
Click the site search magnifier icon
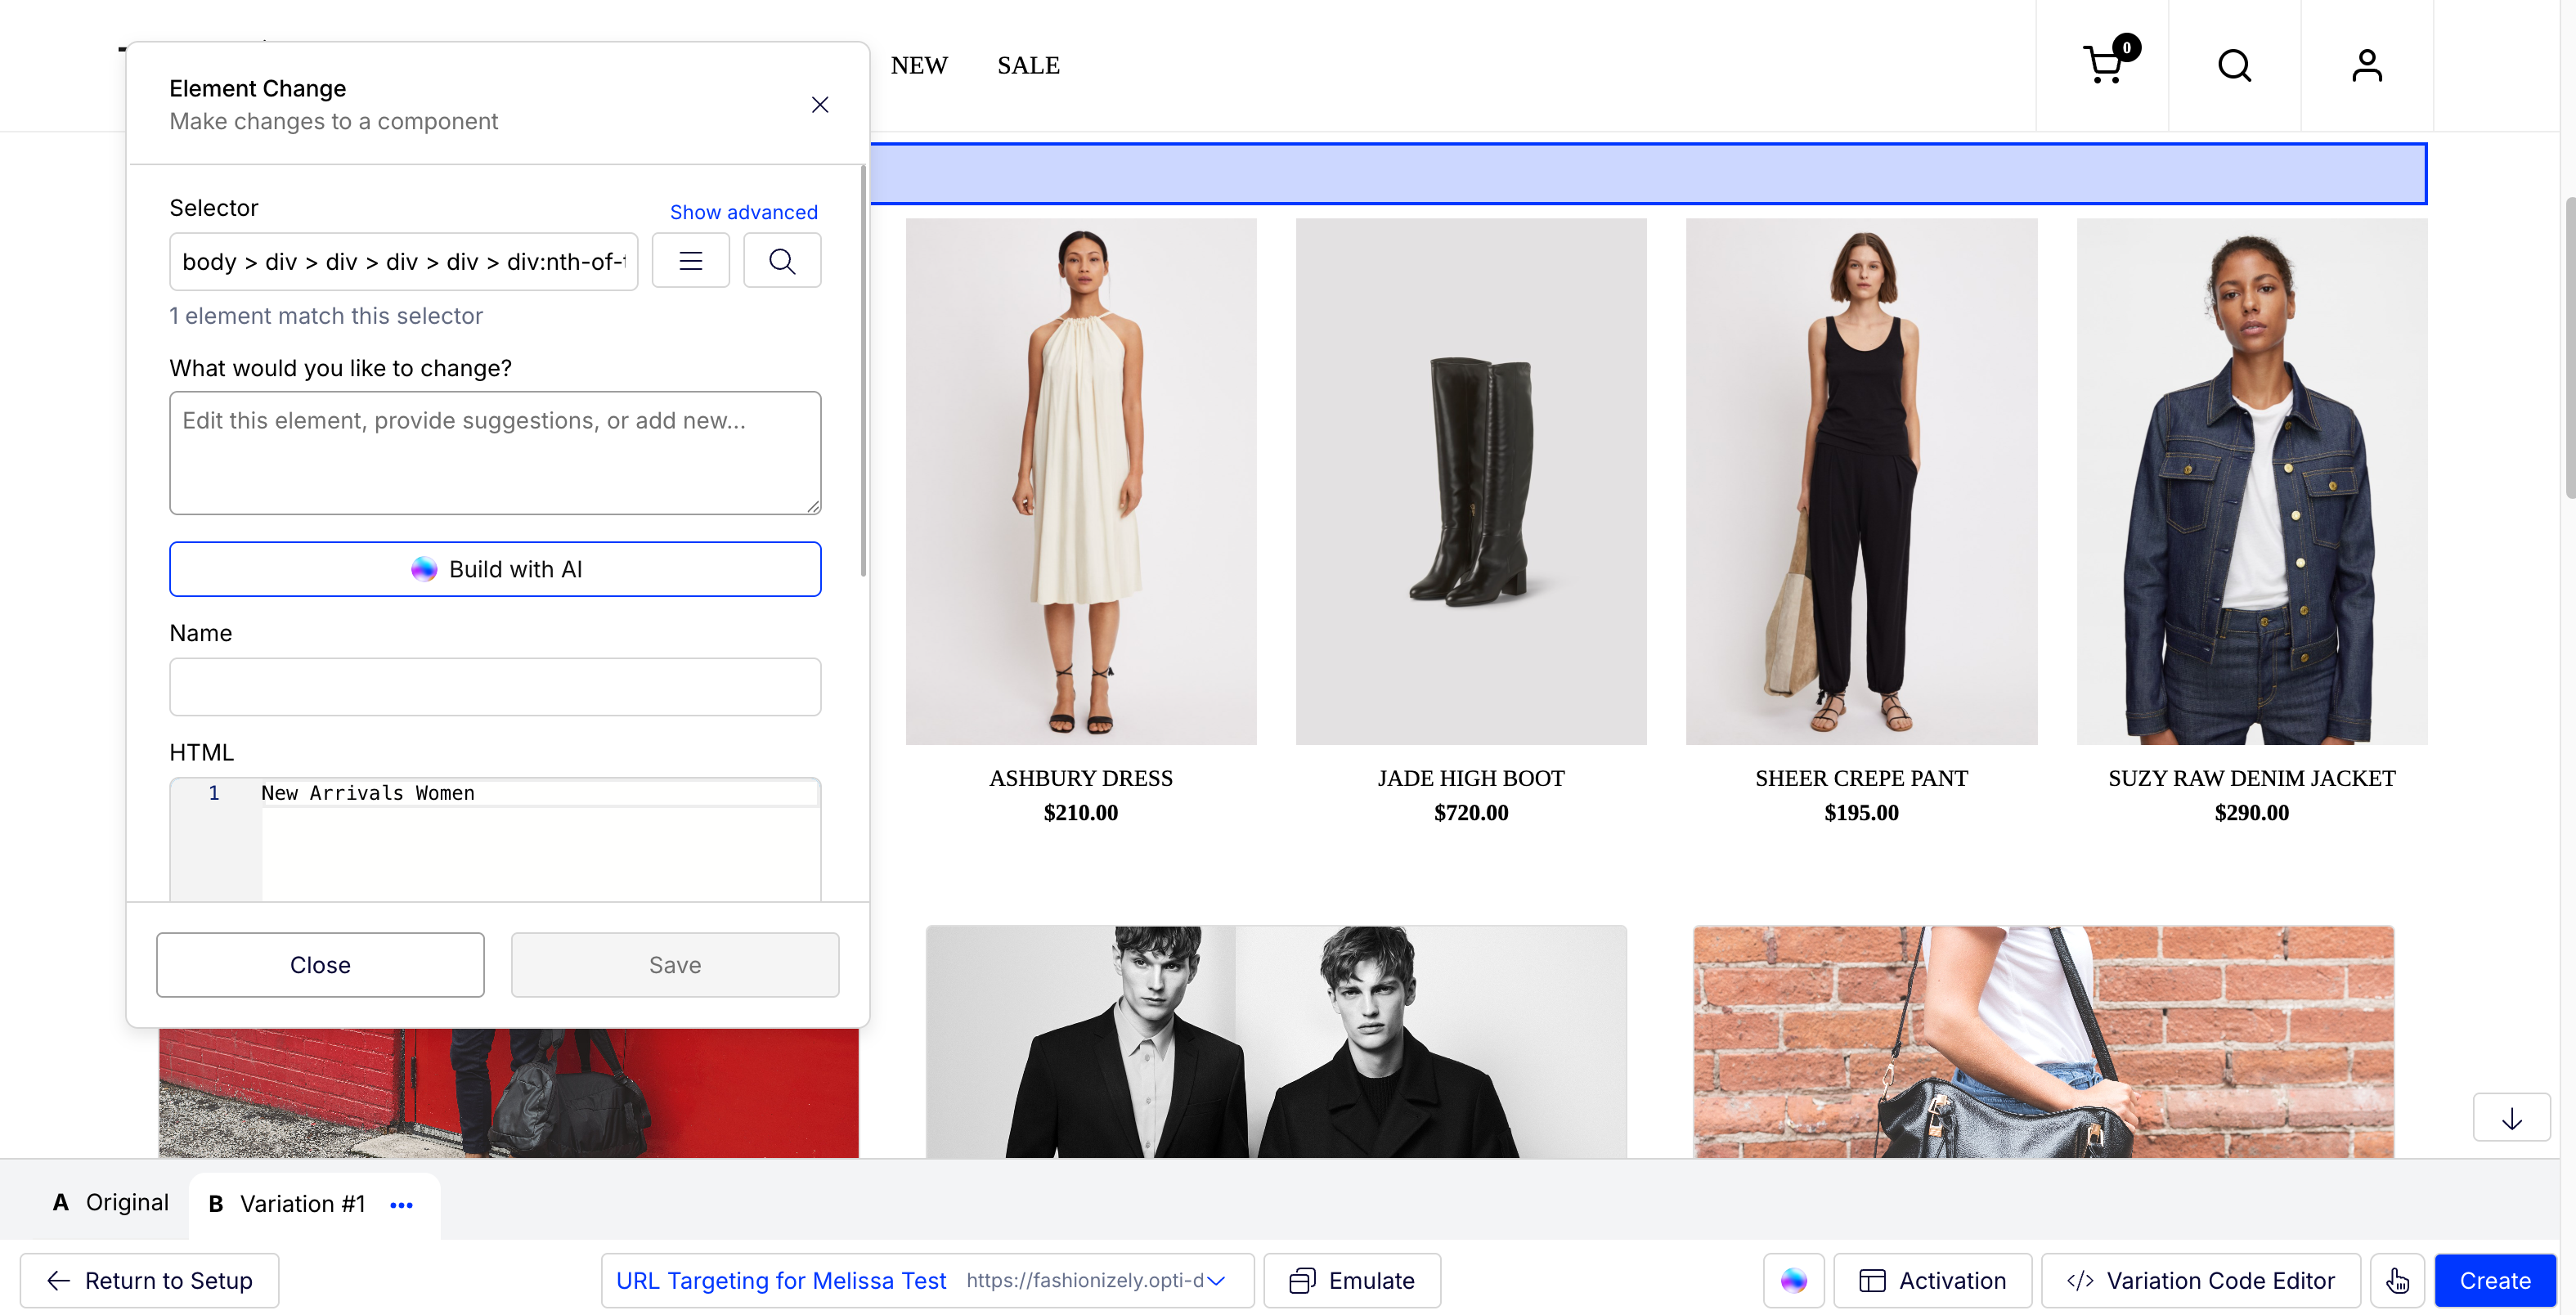coord(2234,66)
